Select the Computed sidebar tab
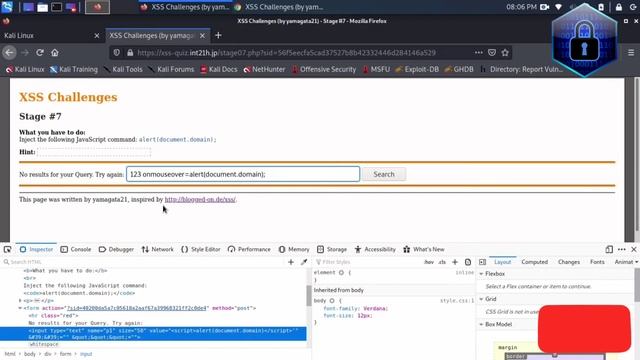Screen dimensions: 640x360 [x=534, y=262]
